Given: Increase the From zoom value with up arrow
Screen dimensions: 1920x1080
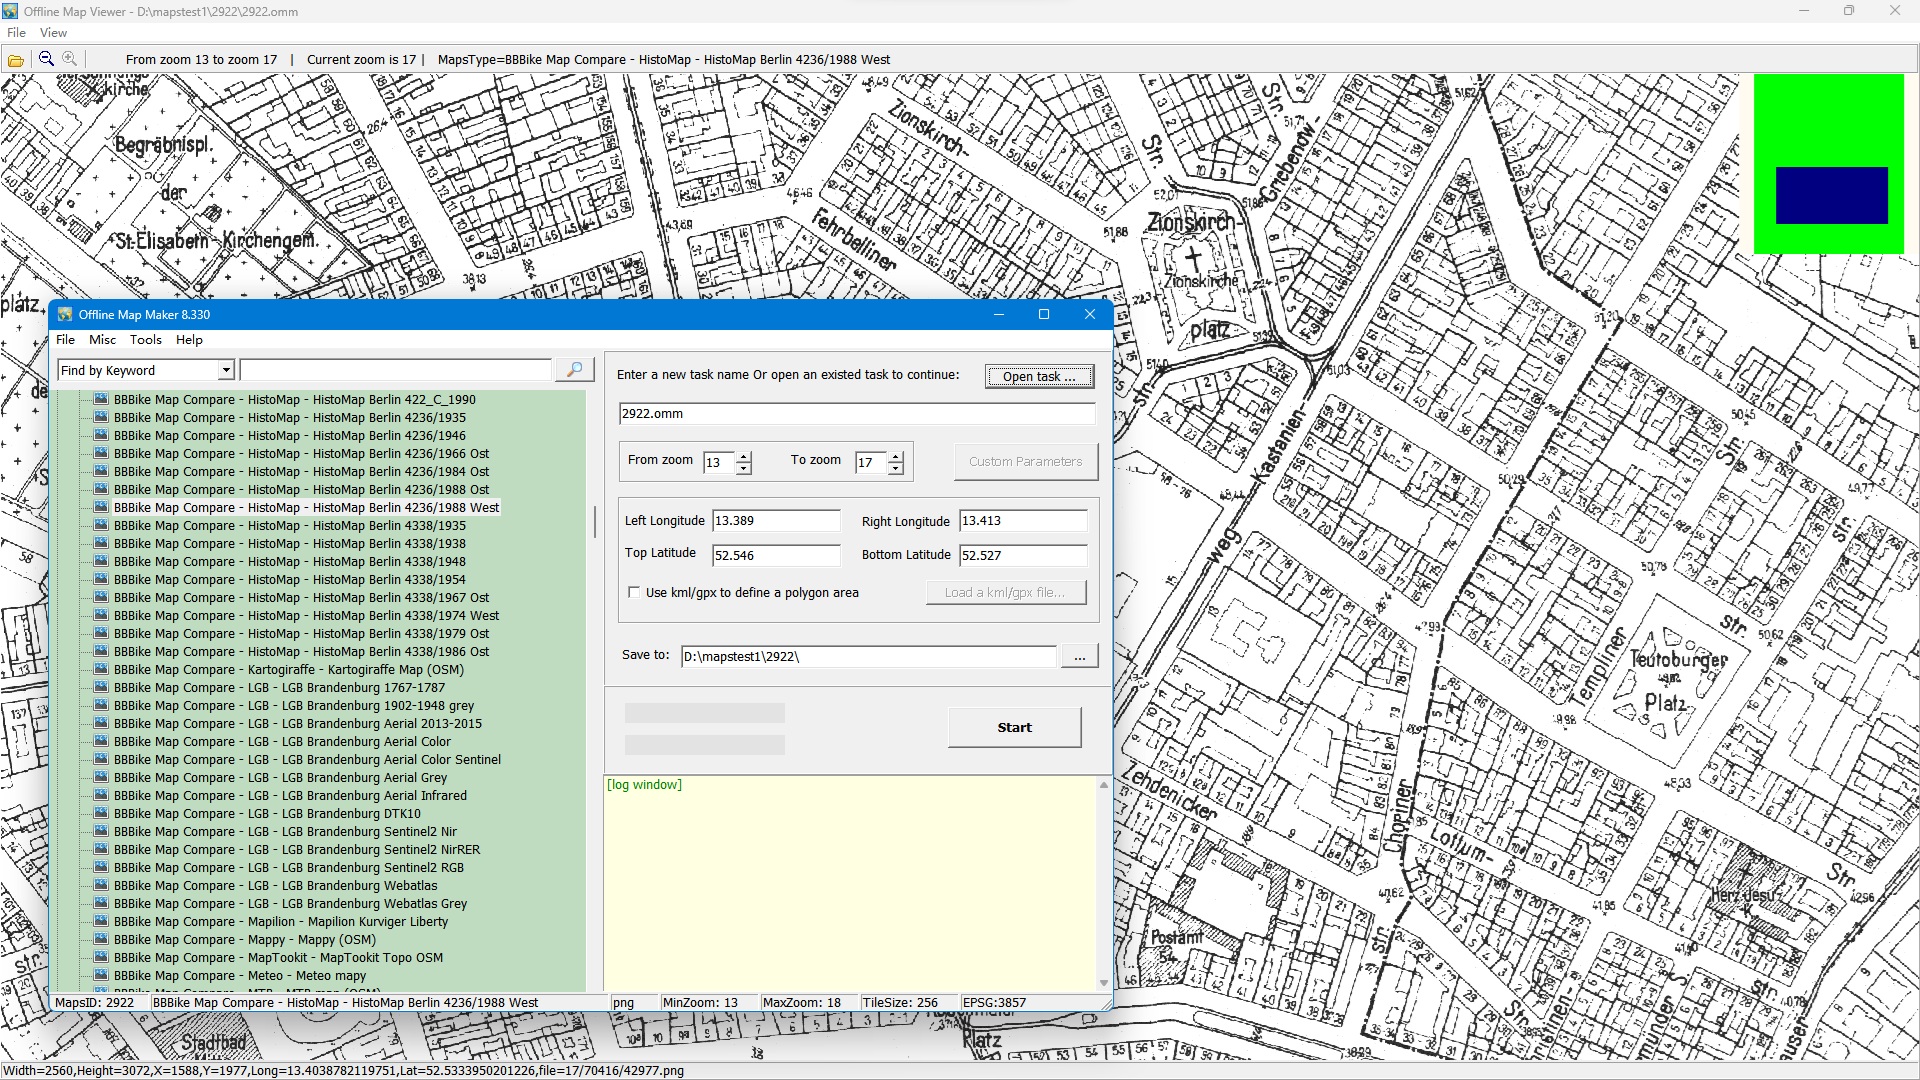Looking at the screenshot, I should click(743, 457).
